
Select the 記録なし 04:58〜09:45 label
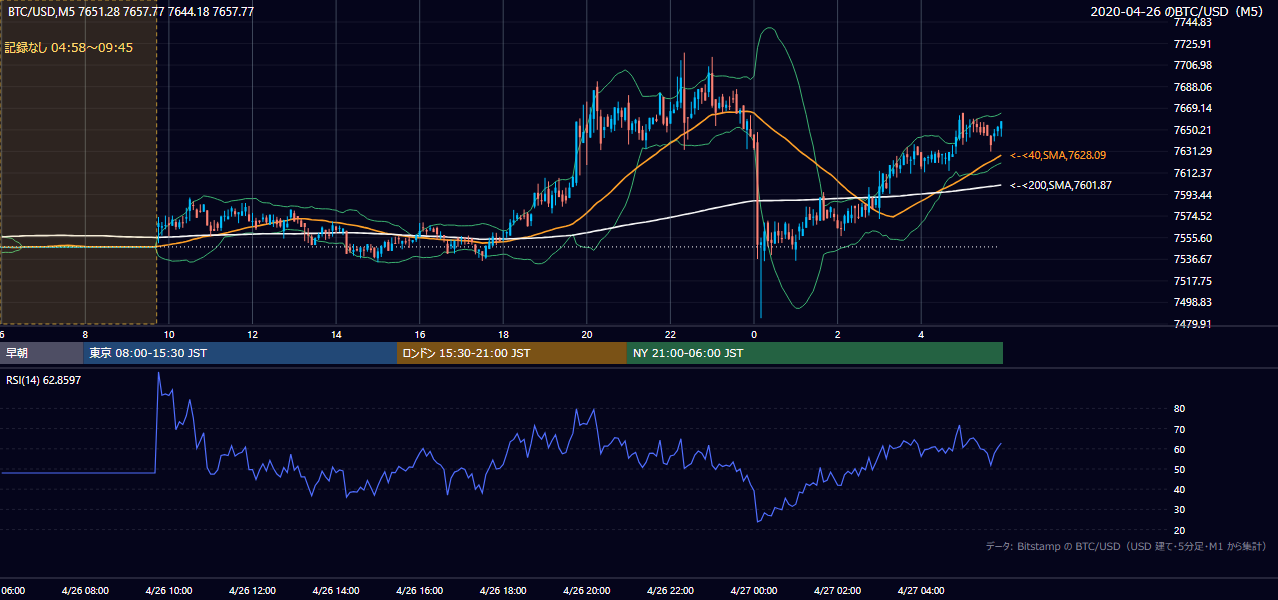69,47
